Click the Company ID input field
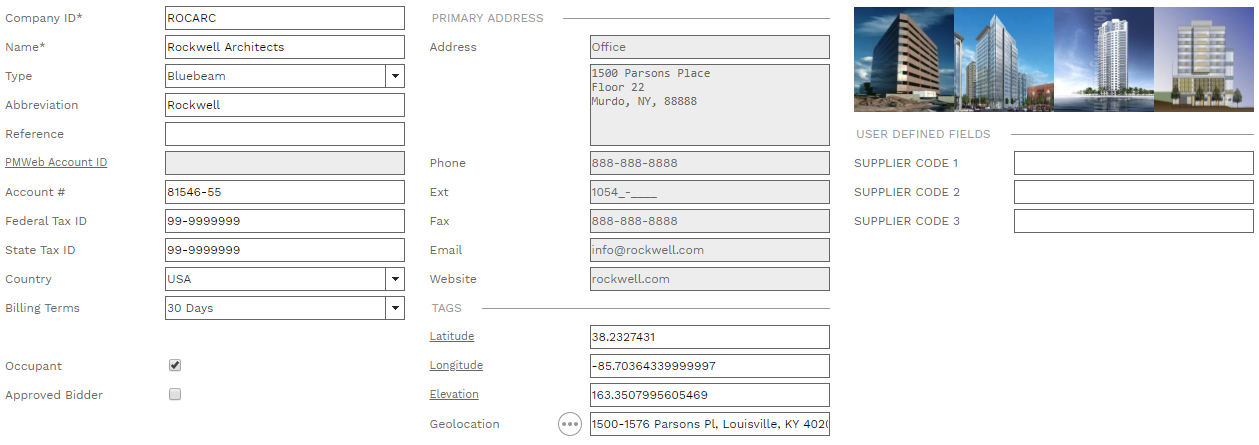This screenshot has width=1259, height=445. point(285,18)
